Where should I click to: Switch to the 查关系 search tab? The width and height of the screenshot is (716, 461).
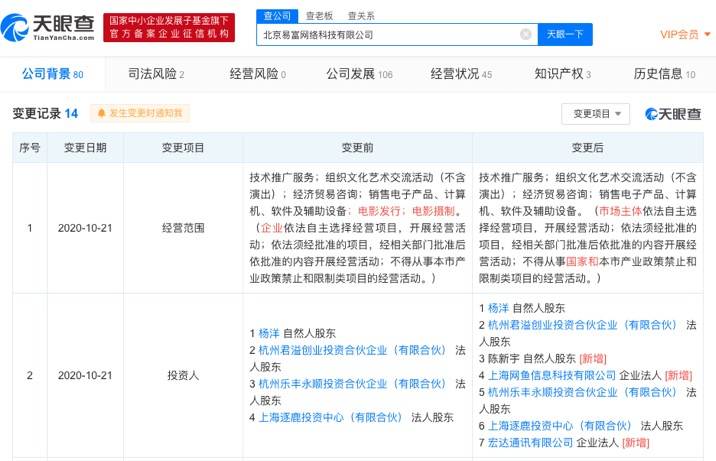(361, 16)
